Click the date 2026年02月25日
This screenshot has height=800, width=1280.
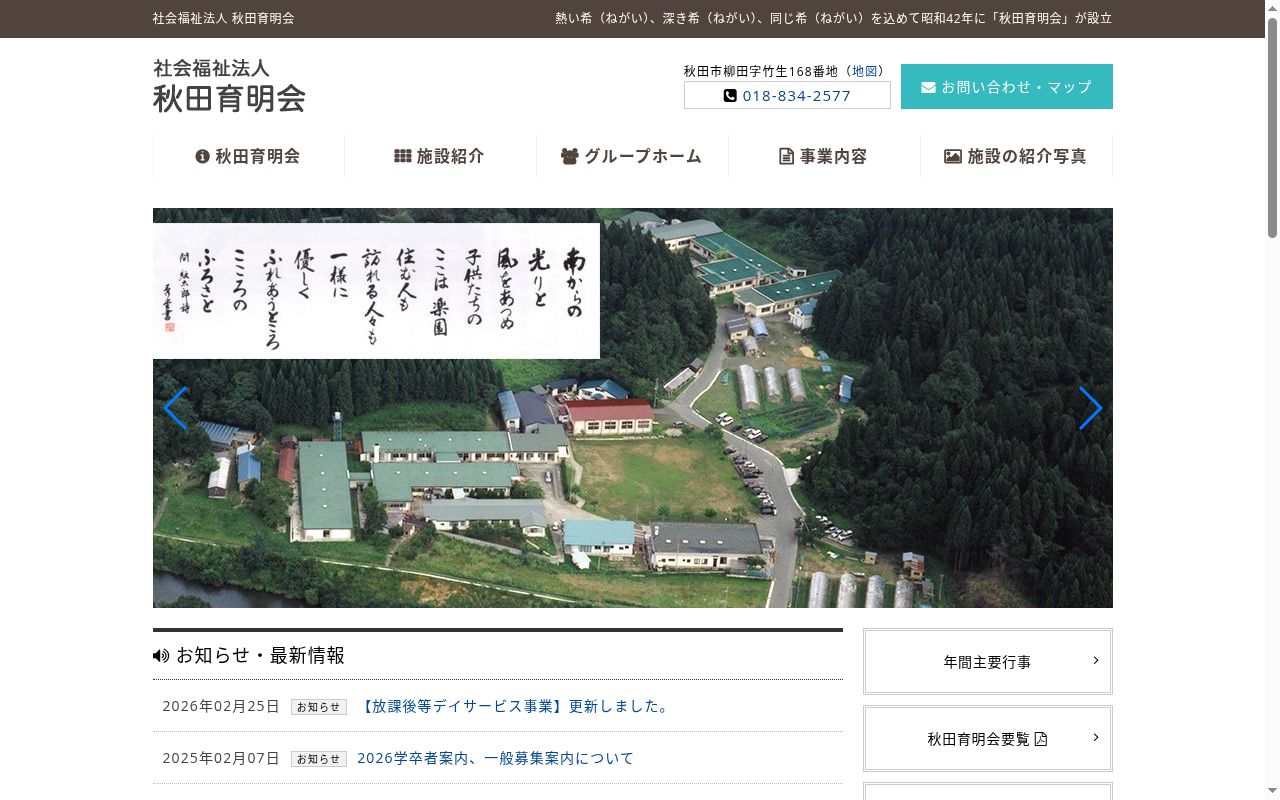(221, 706)
